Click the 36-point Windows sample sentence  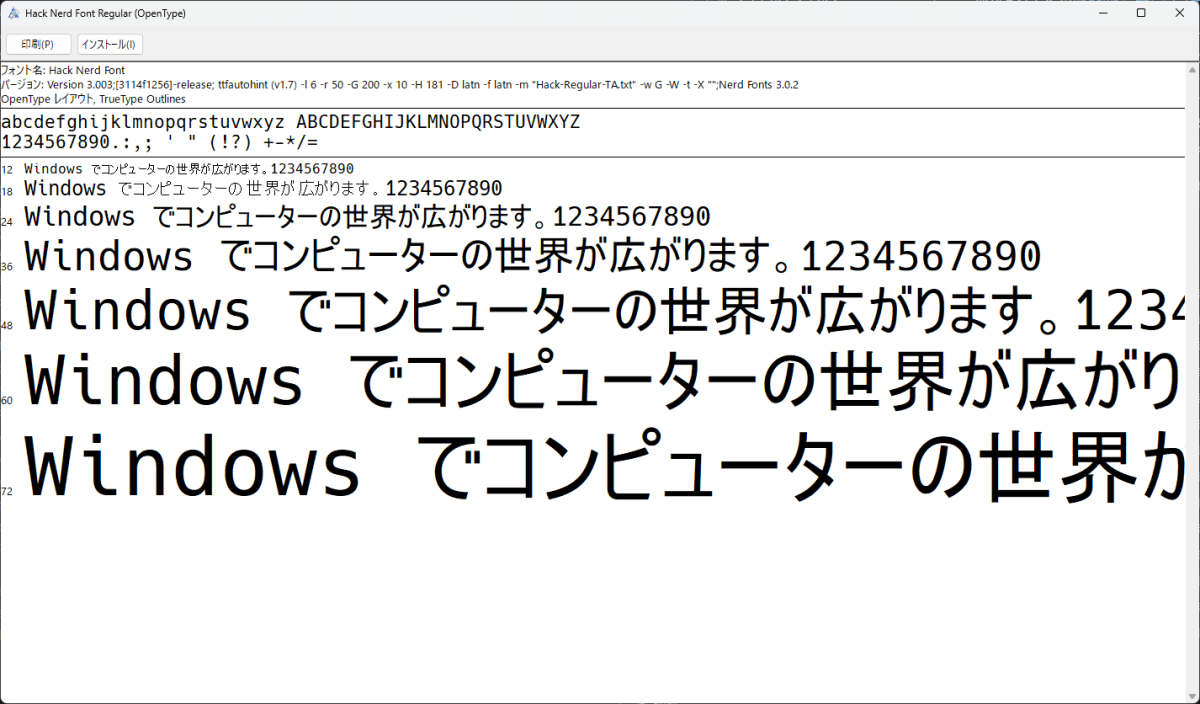533,257
